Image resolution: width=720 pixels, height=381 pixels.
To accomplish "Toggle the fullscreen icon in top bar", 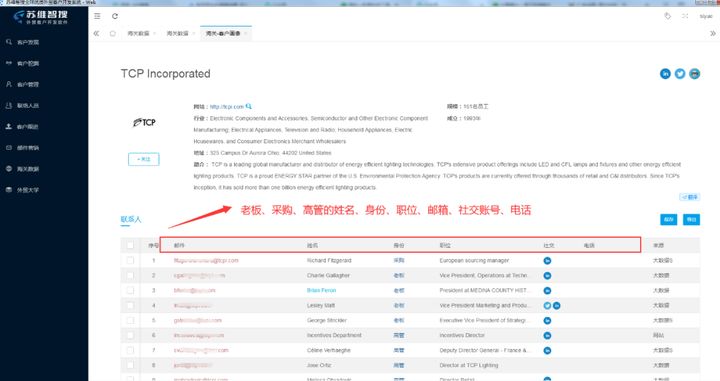I will click(685, 16).
